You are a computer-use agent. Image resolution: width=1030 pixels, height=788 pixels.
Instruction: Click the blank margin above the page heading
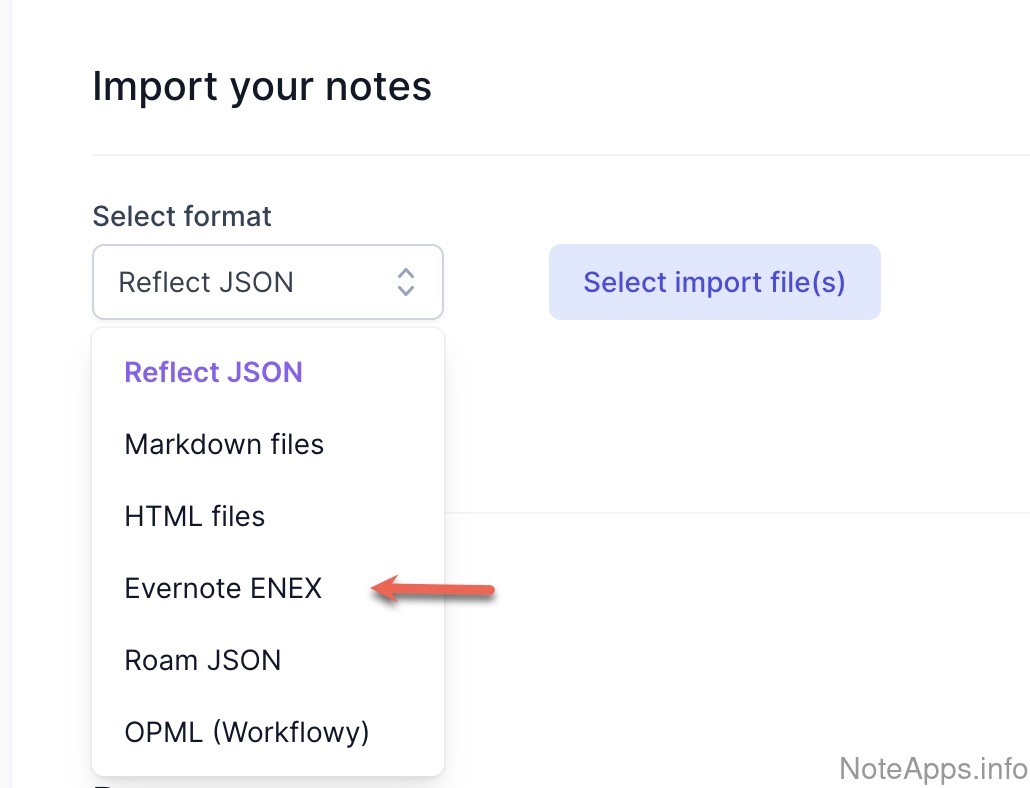click(500, 30)
